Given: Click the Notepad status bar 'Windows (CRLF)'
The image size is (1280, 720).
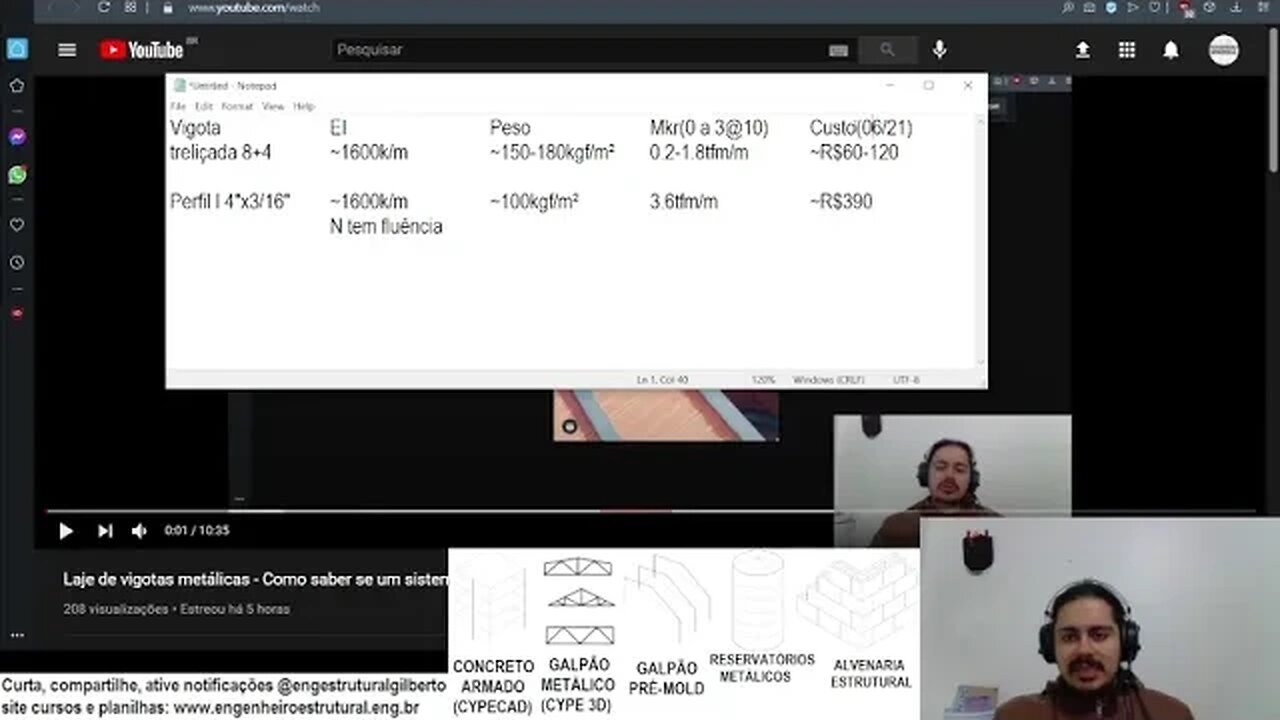Looking at the screenshot, I should 827,380.
